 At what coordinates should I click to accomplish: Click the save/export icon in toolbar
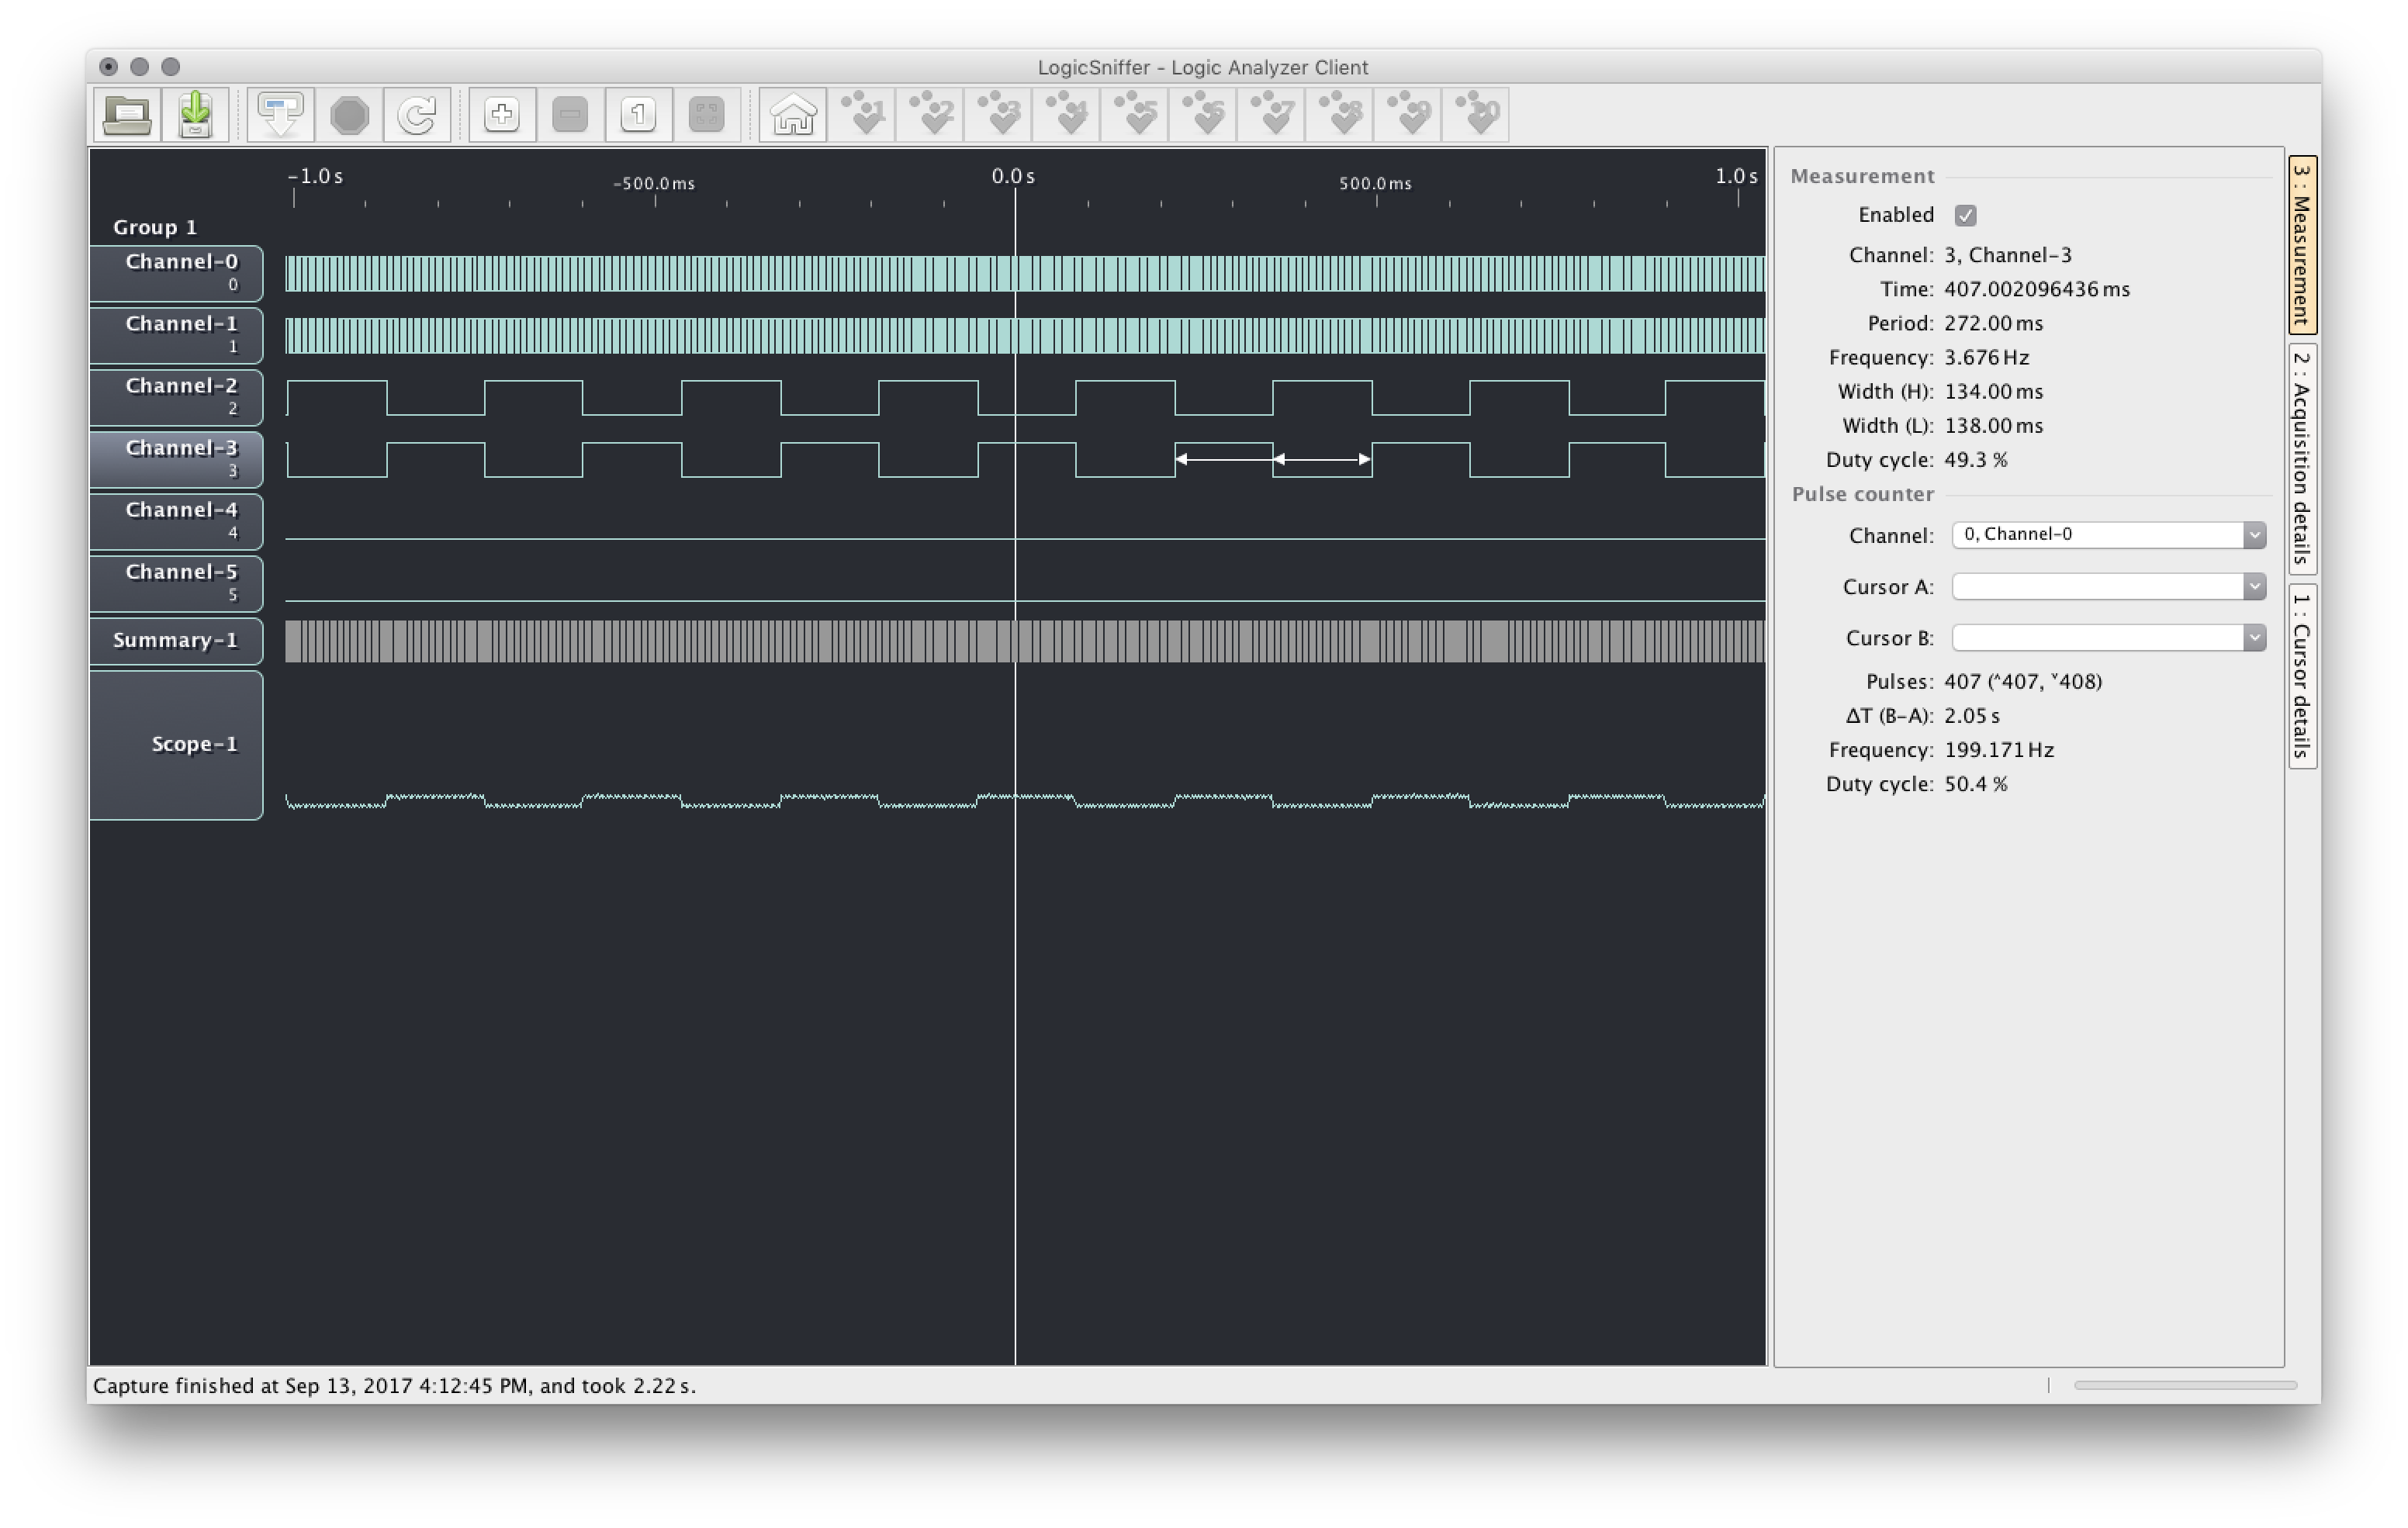click(196, 114)
